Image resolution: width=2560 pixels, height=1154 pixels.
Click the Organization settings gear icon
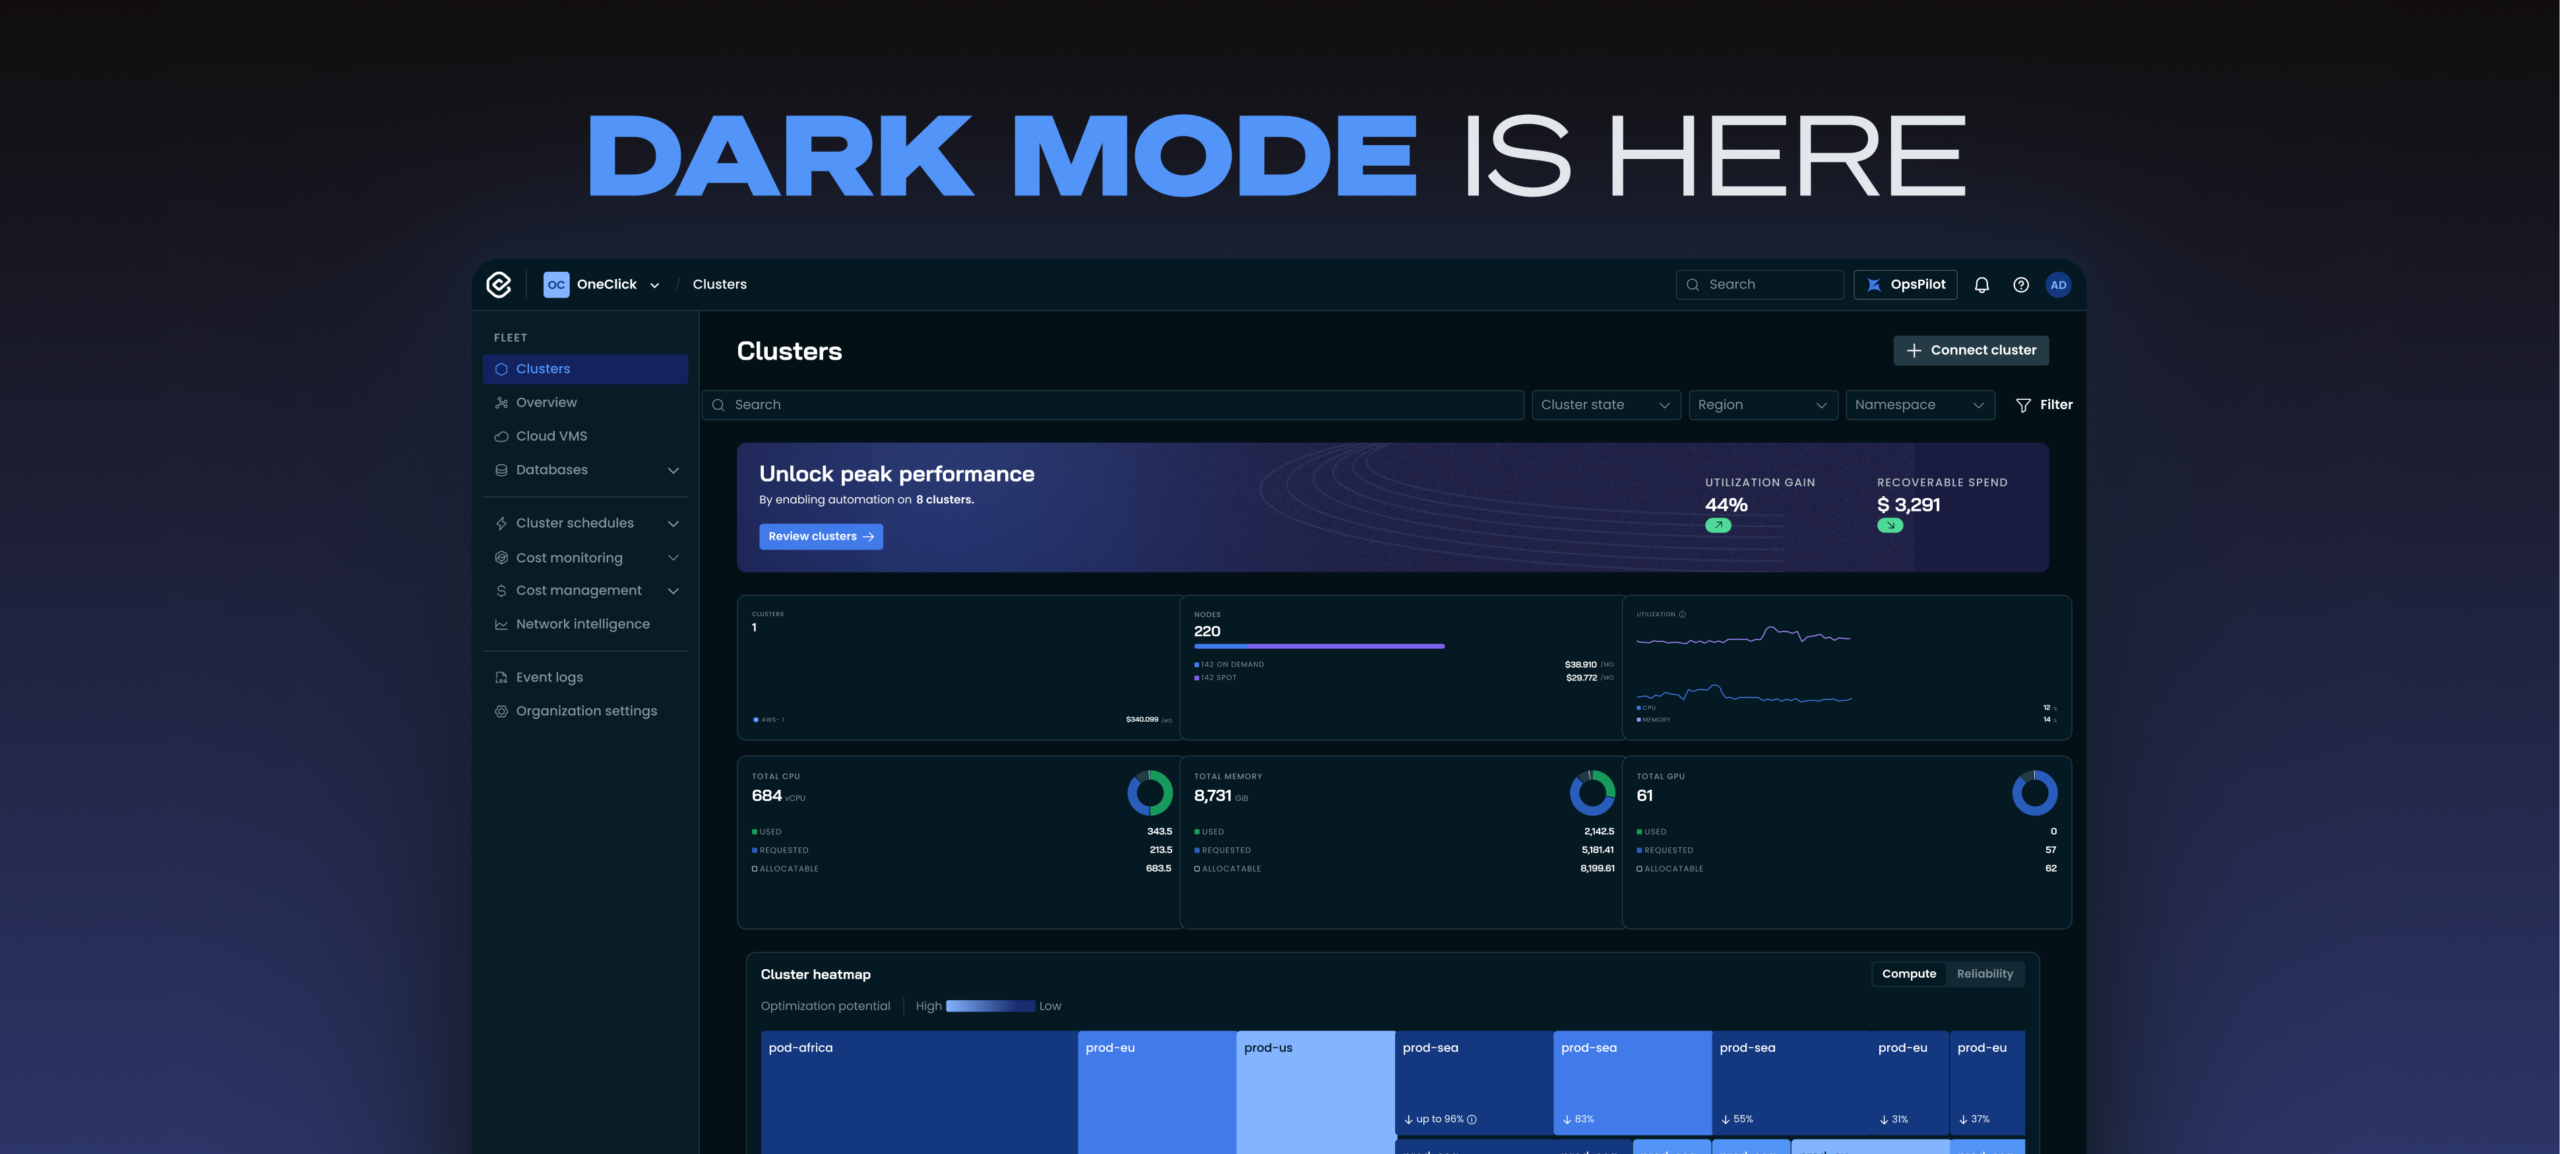(501, 712)
